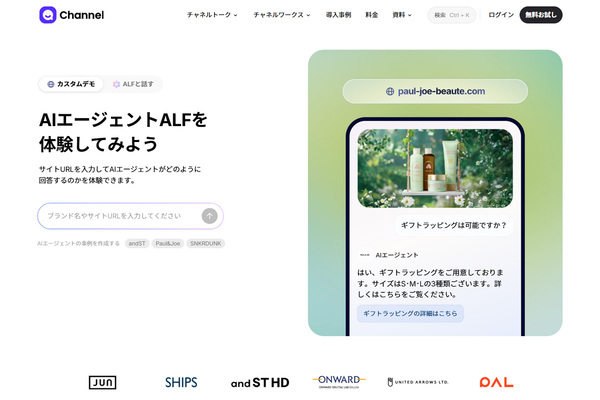Switch to the カスタムデモ toggle
This screenshot has width=600, height=400.
(71, 84)
